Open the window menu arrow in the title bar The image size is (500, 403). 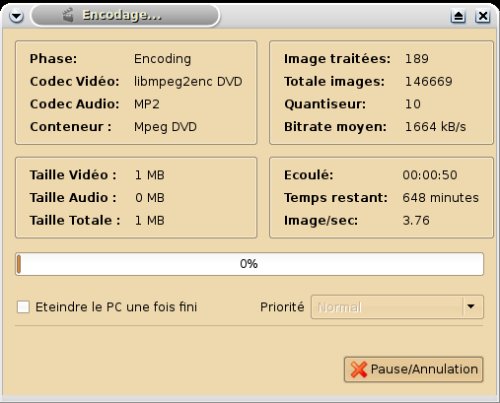[x=16, y=16]
